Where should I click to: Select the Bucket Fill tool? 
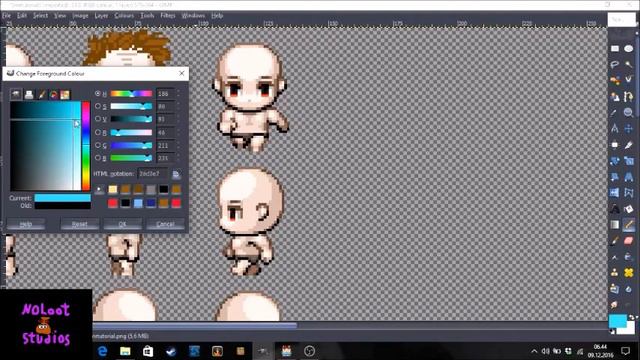coord(629,209)
